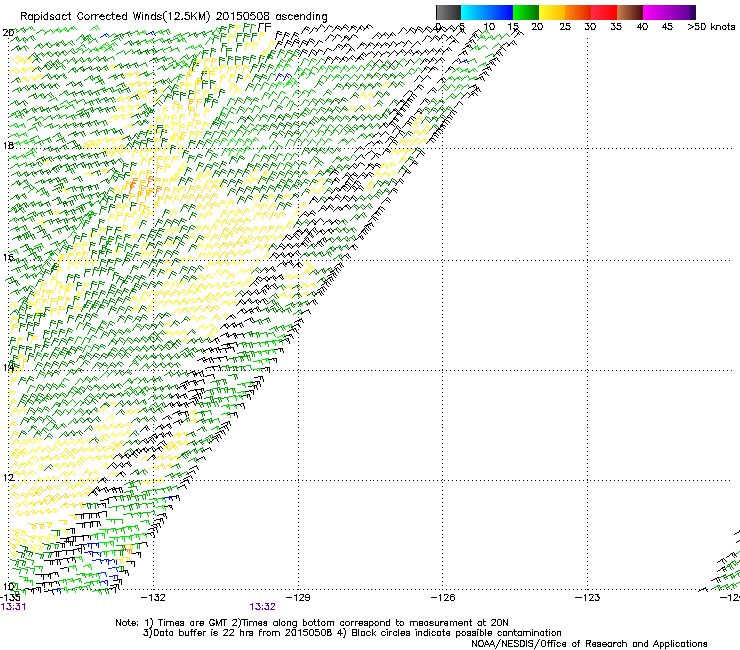Click the purple '13:32' time stamp
Image resolution: width=740 pixels, height=650 pixels.
coord(262,607)
